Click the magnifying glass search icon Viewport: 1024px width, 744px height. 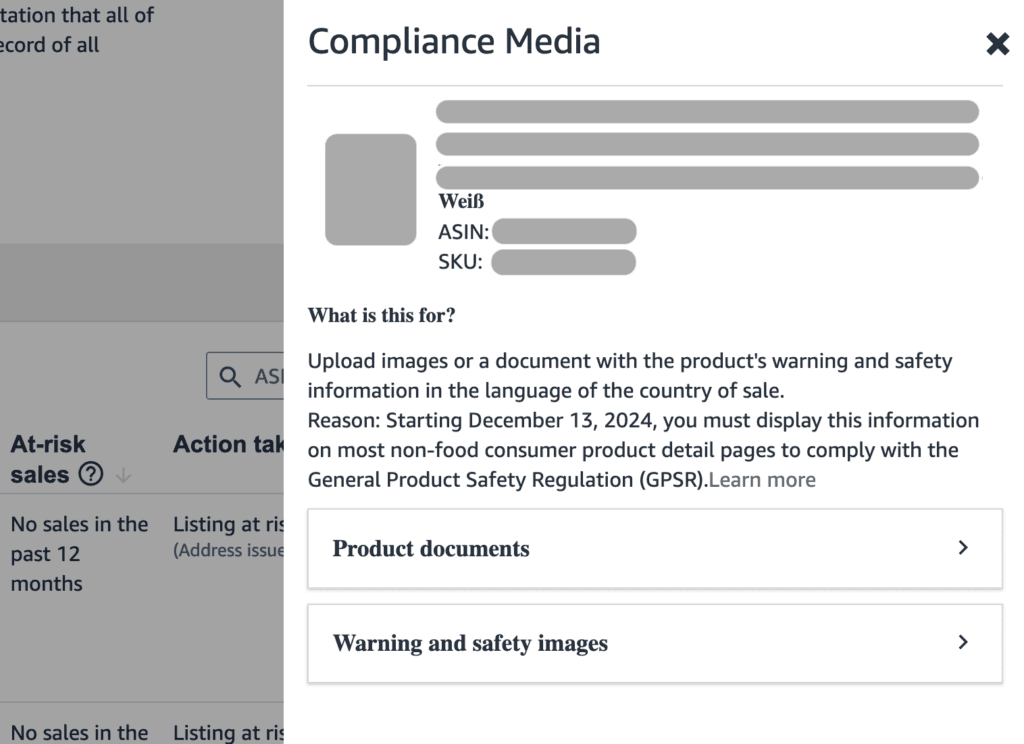click(230, 376)
